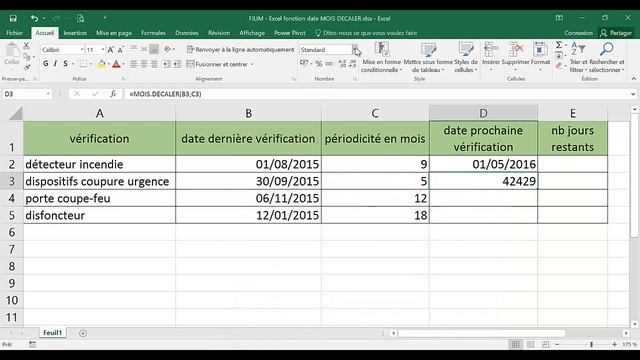Switch to the Insertion tab
Image resolution: width=640 pixels, height=360 pixels.
coord(75,33)
